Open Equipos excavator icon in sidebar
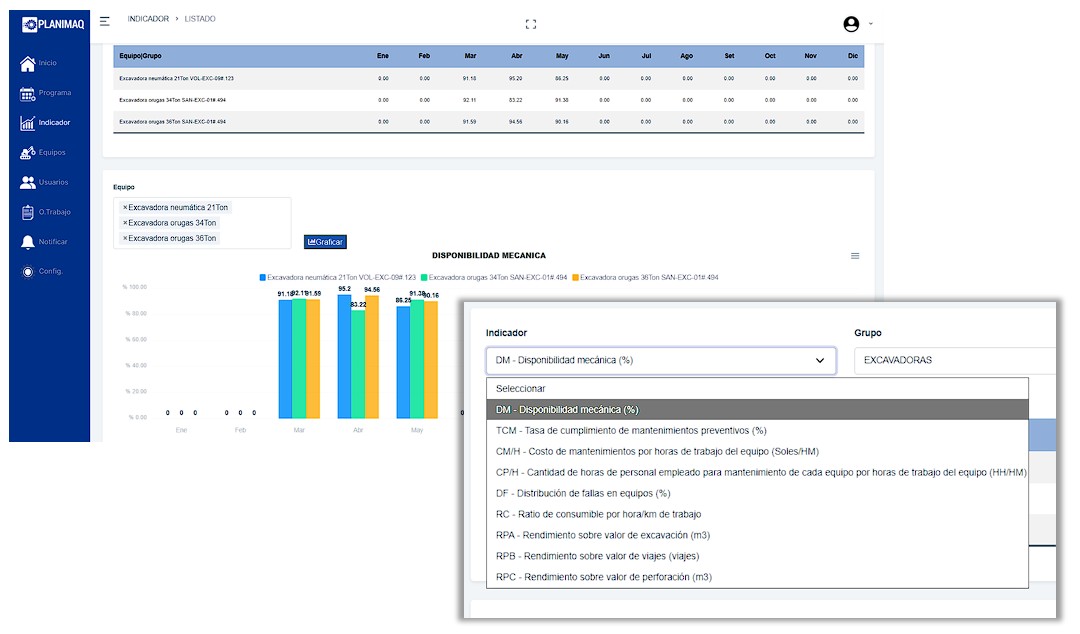 coord(28,153)
